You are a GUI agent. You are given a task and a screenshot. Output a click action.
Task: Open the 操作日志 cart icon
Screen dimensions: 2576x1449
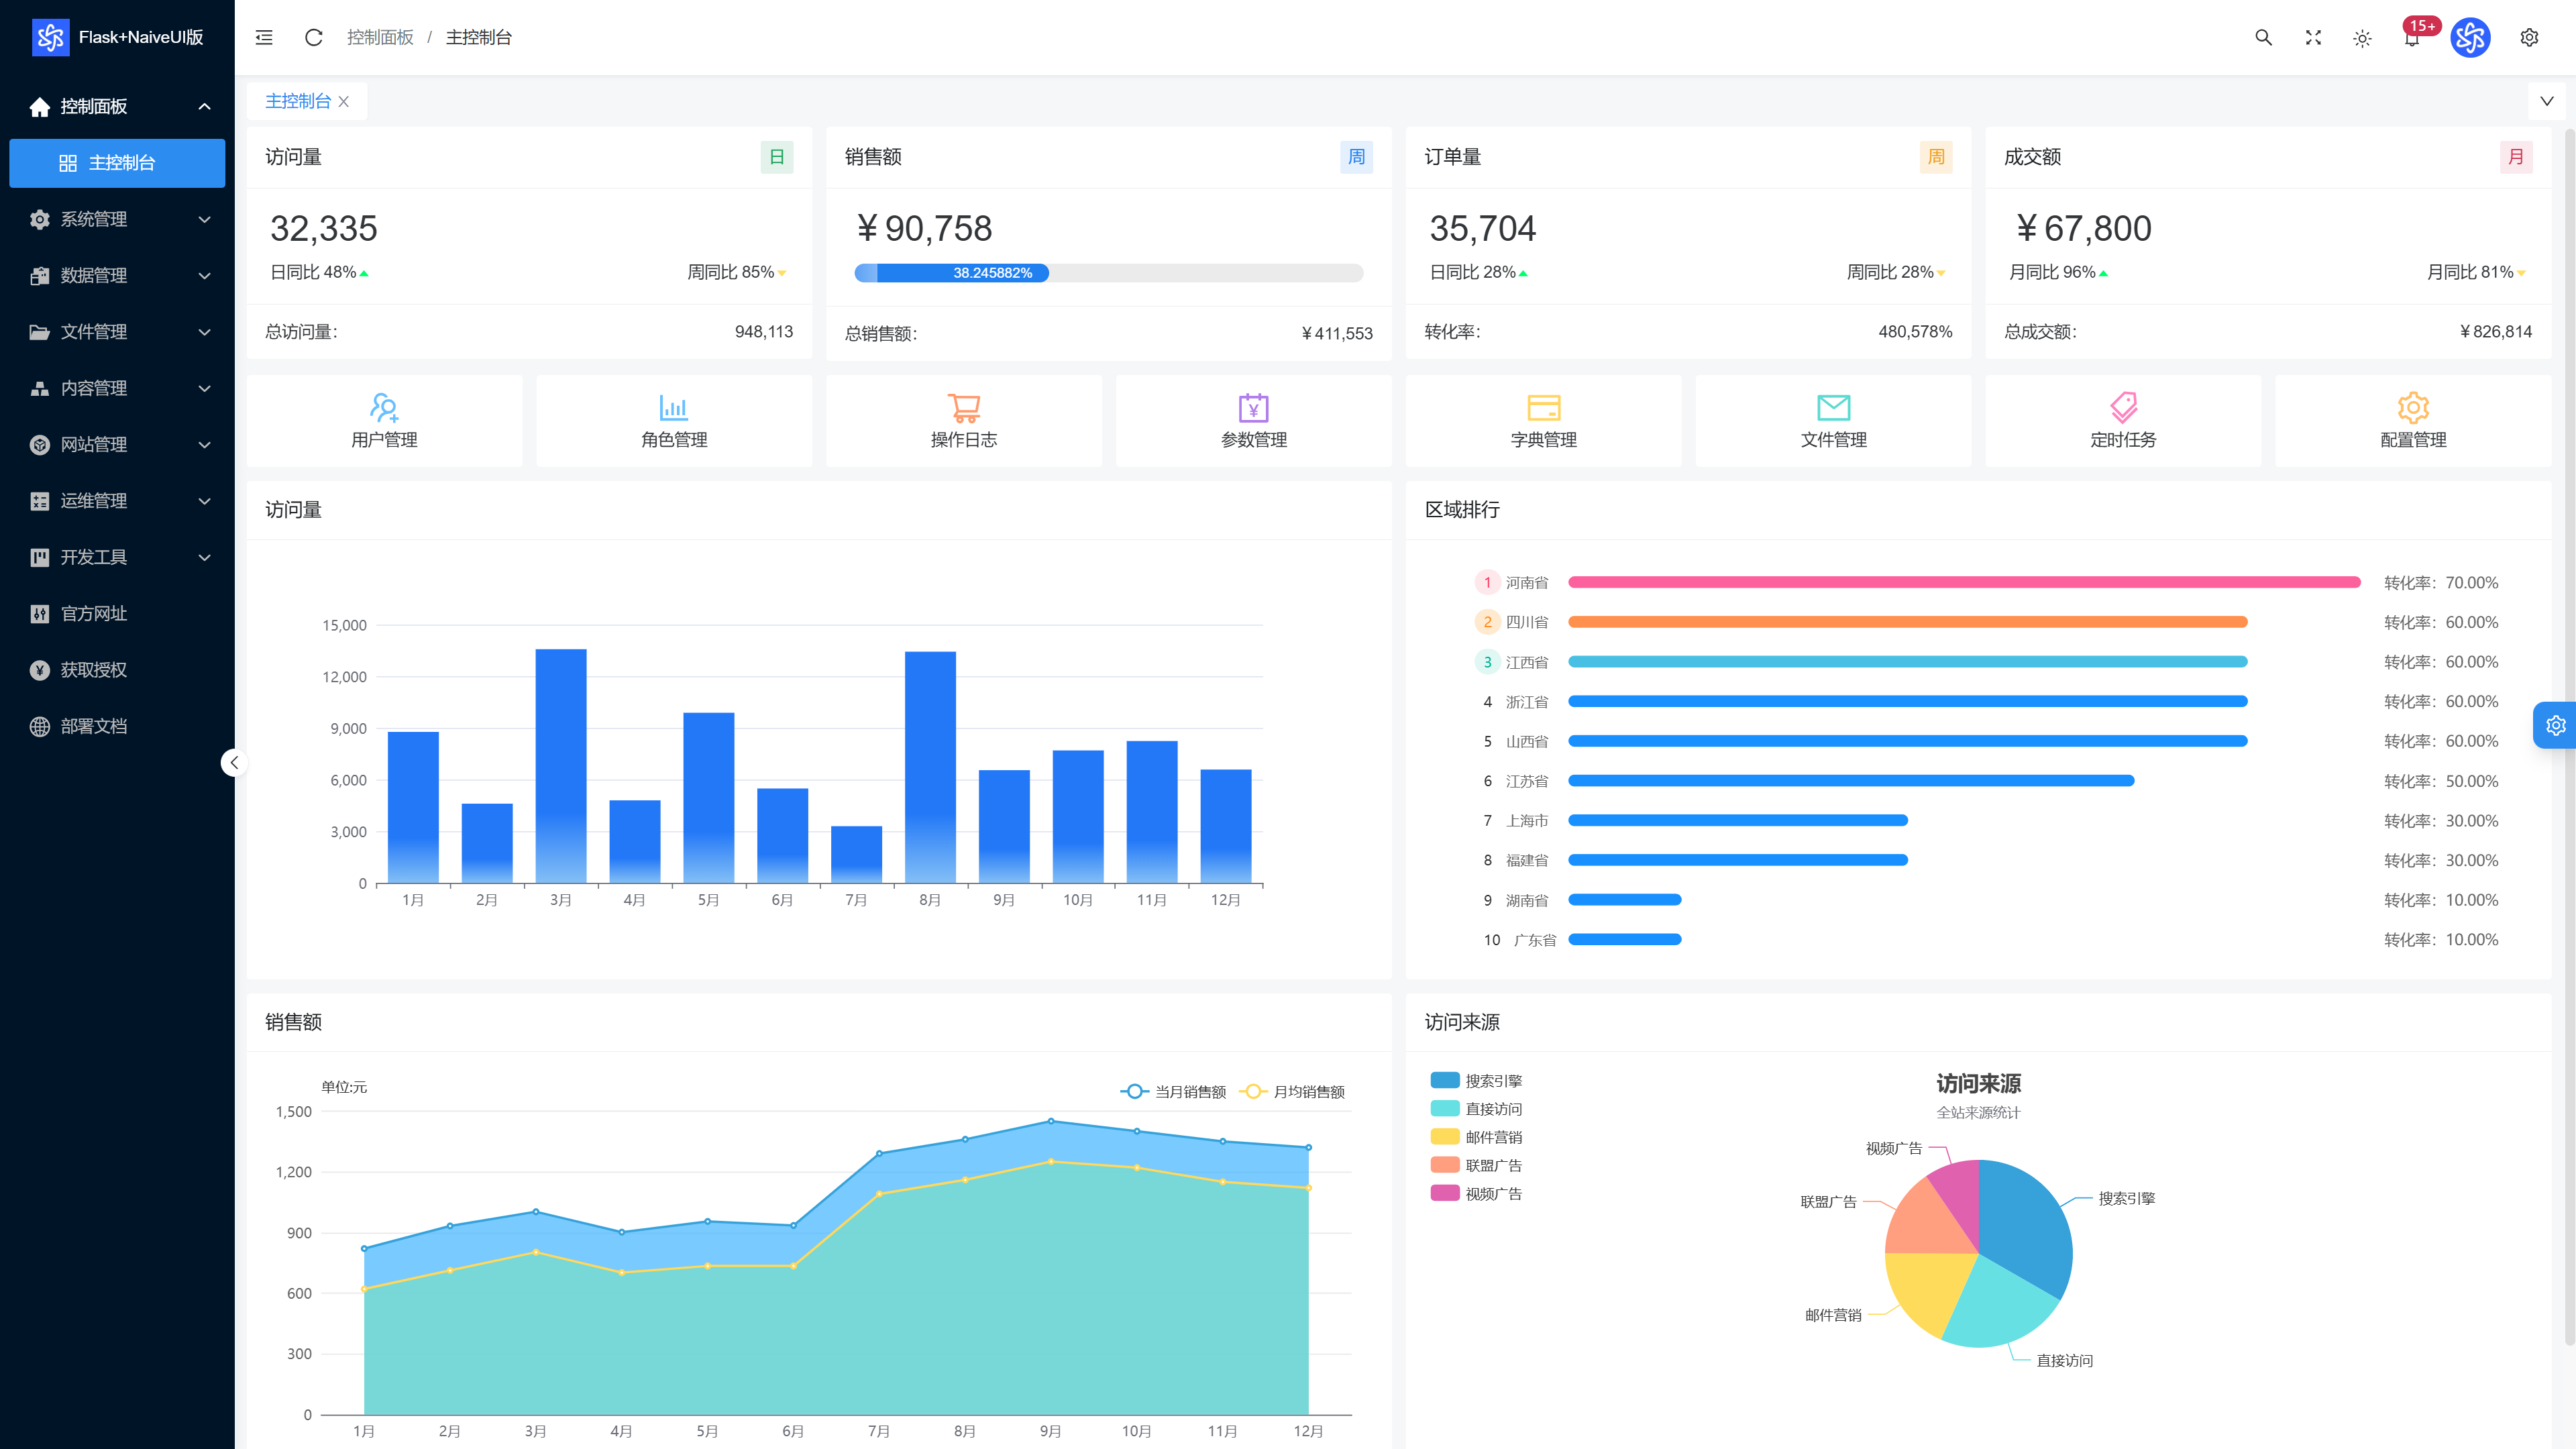coord(964,407)
